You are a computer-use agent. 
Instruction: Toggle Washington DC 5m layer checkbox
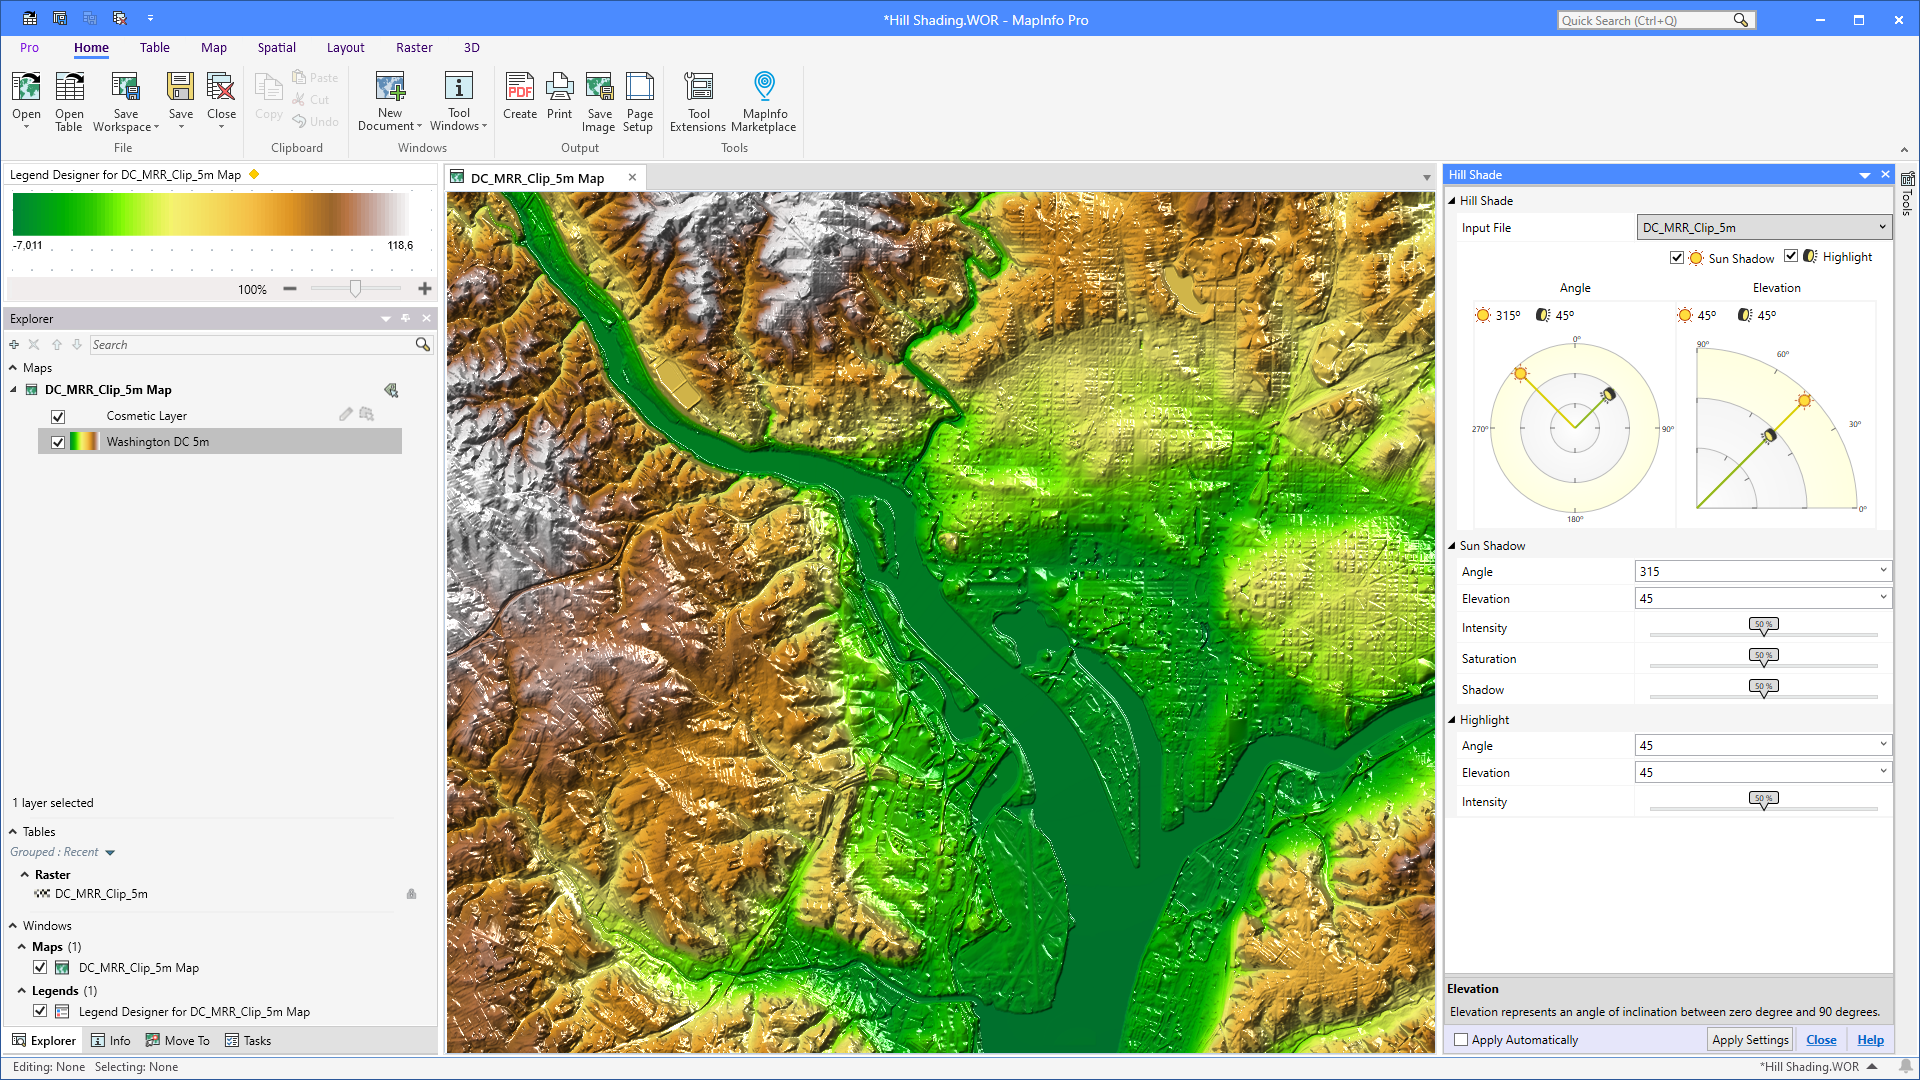click(x=58, y=442)
